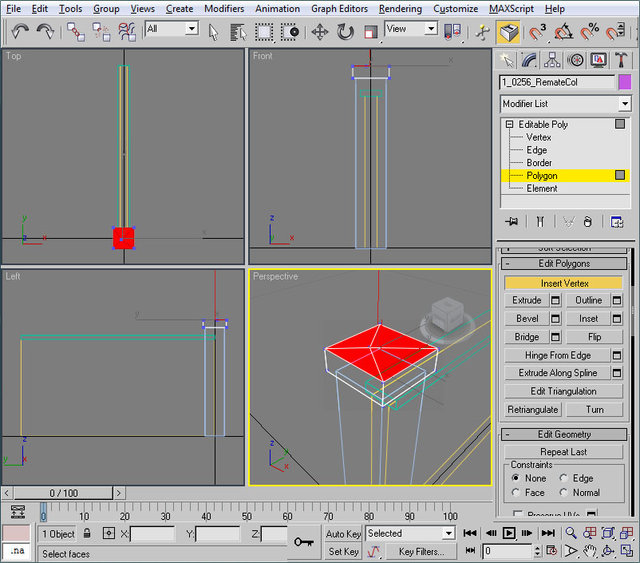
Task: Open the Modifiers menu
Action: tap(223, 8)
